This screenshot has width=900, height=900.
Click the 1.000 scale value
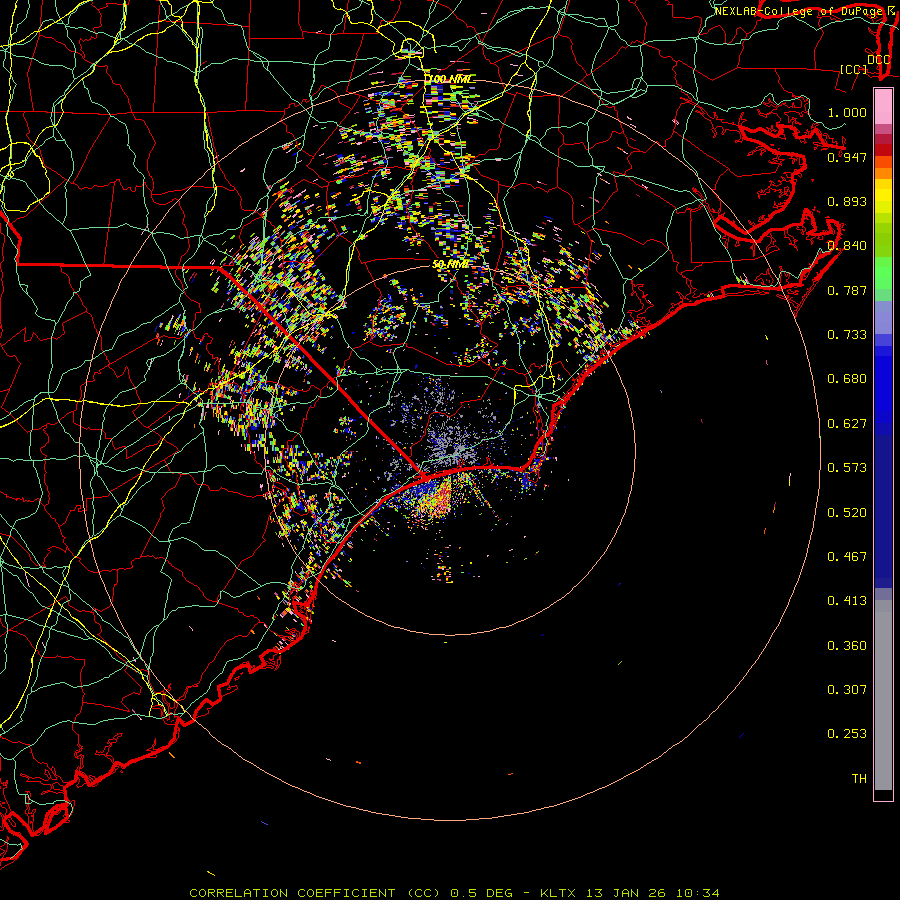pyautogui.click(x=847, y=112)
